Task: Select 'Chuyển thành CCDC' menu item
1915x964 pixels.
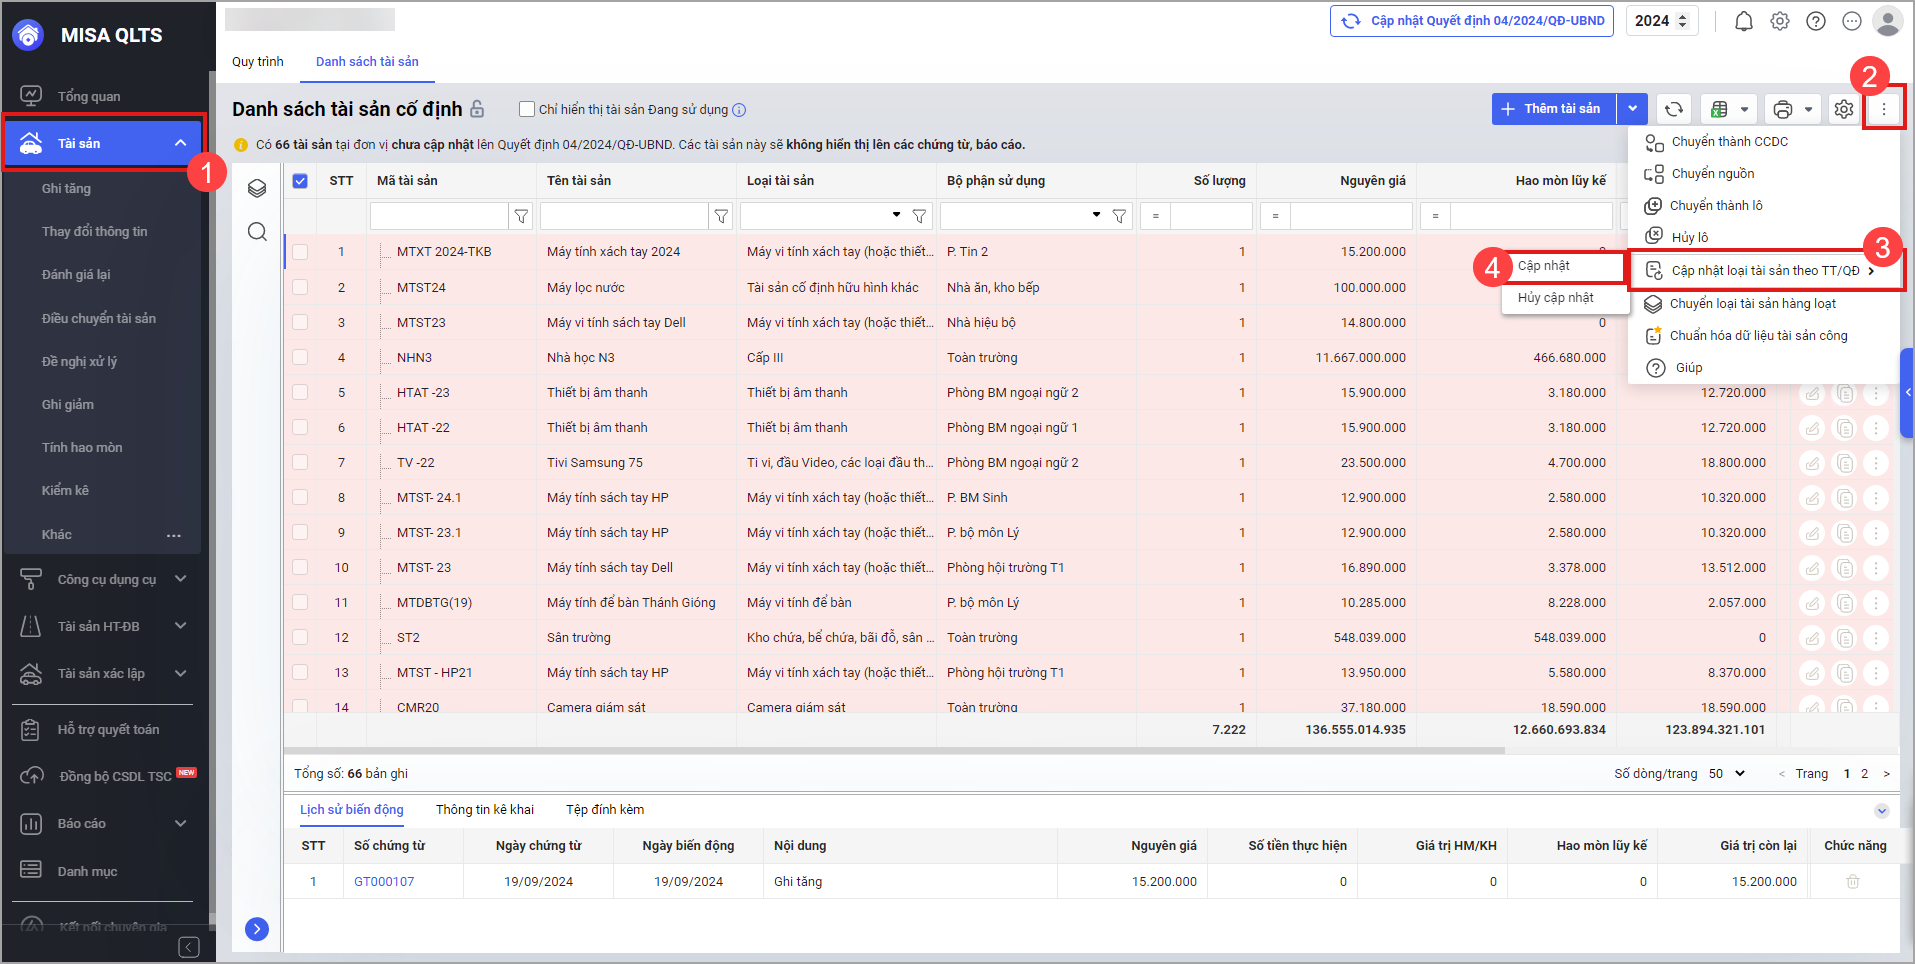Action: coord(1729,142)
